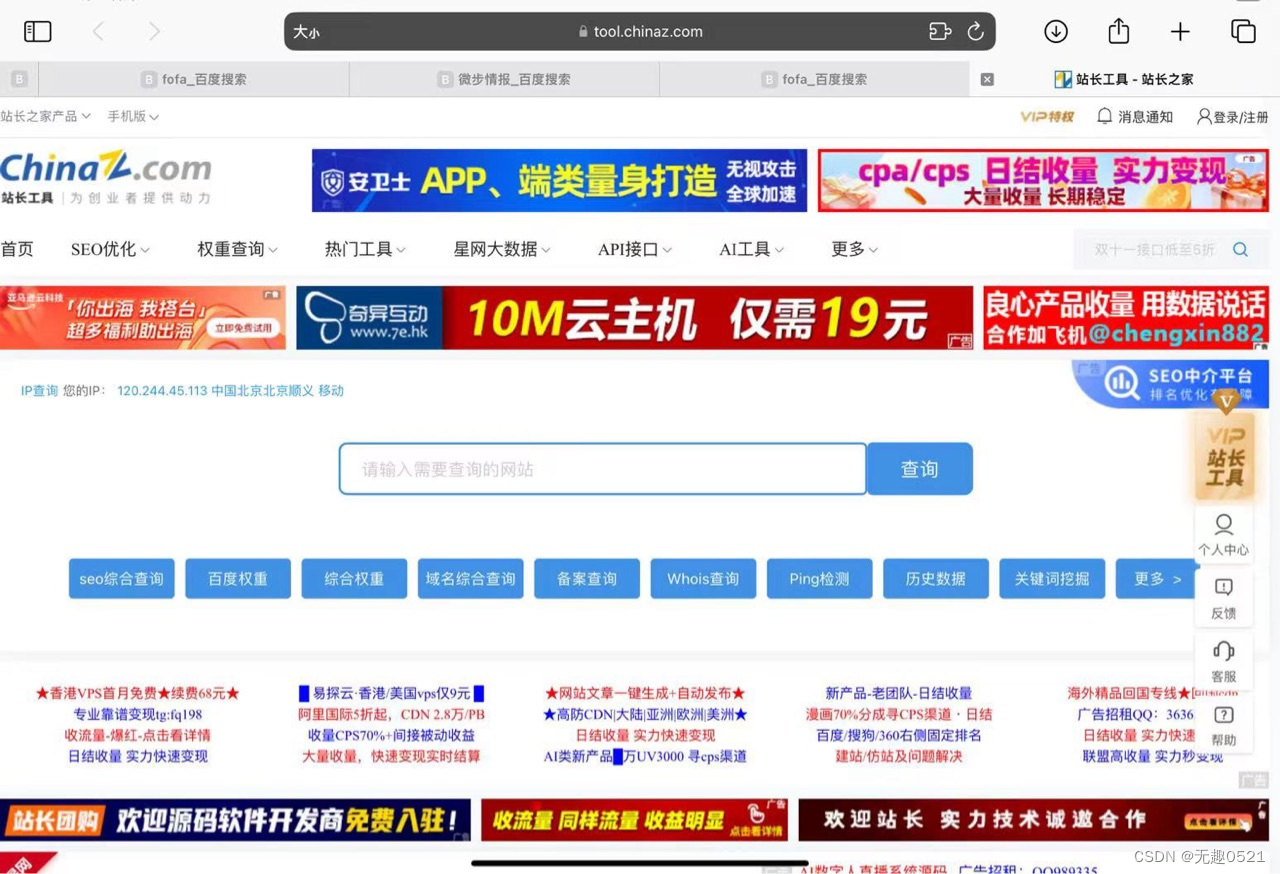Click 阿里国际5折起 CDN link
Viewport: 1280px width, 874px height.
pyautogui.click(x=391, y=714)
